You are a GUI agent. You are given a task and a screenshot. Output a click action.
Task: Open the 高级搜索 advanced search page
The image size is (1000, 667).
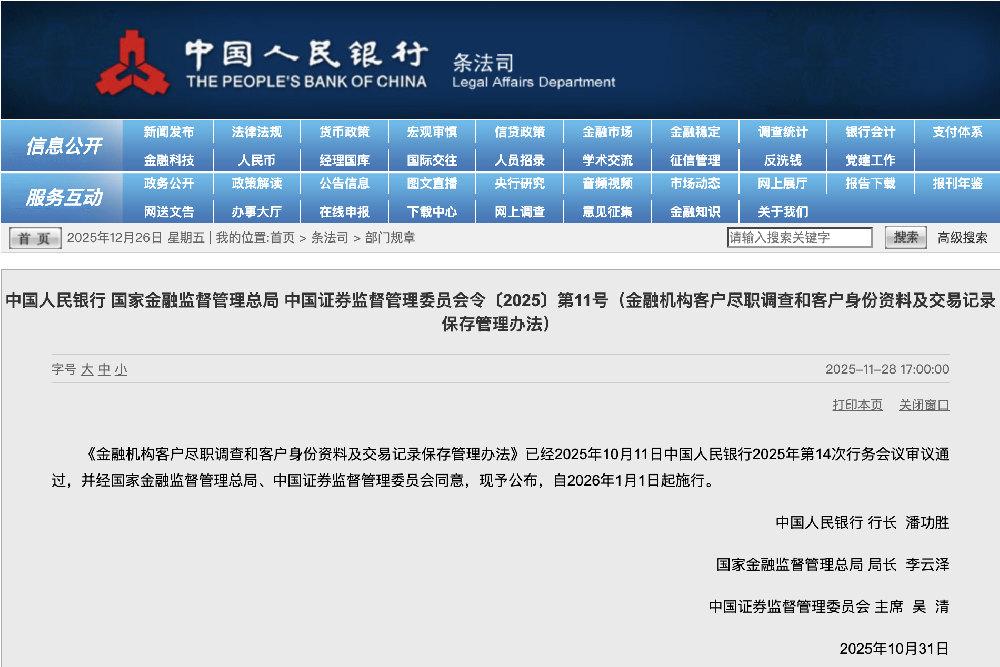tap(961, 238)
